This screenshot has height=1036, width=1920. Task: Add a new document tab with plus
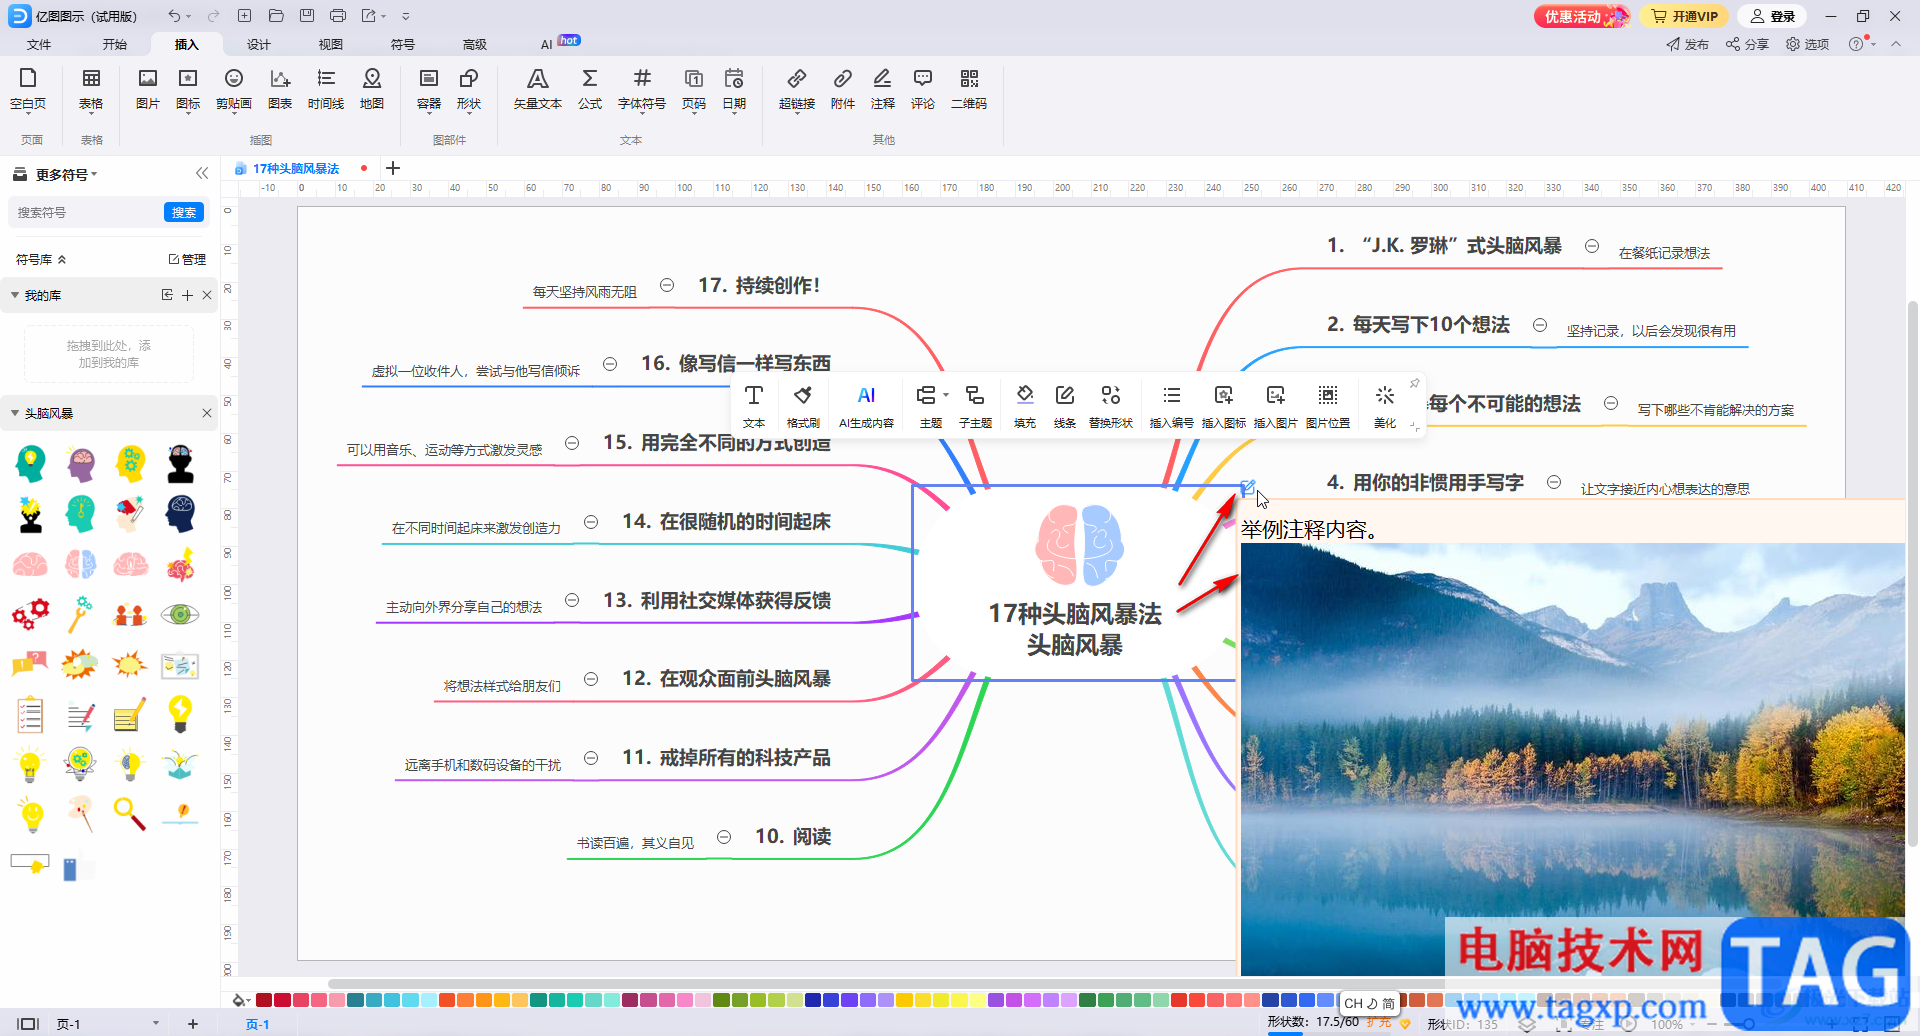tap(393, 168)
